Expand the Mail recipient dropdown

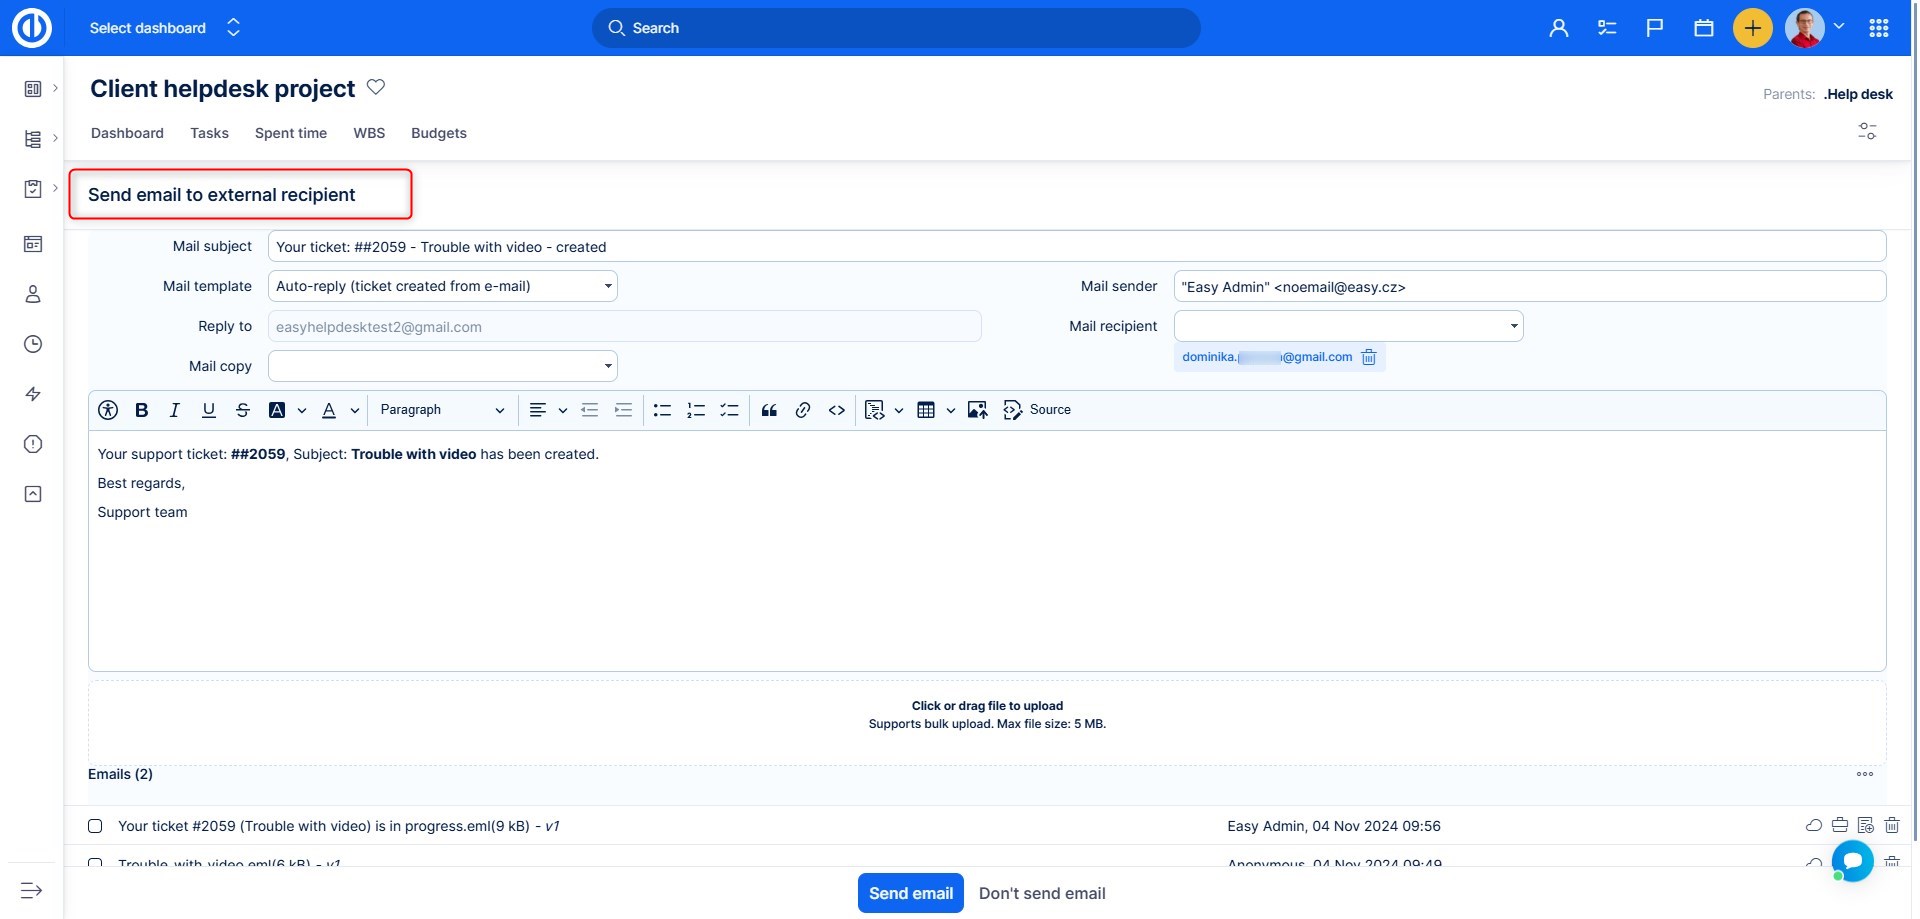1348,326
